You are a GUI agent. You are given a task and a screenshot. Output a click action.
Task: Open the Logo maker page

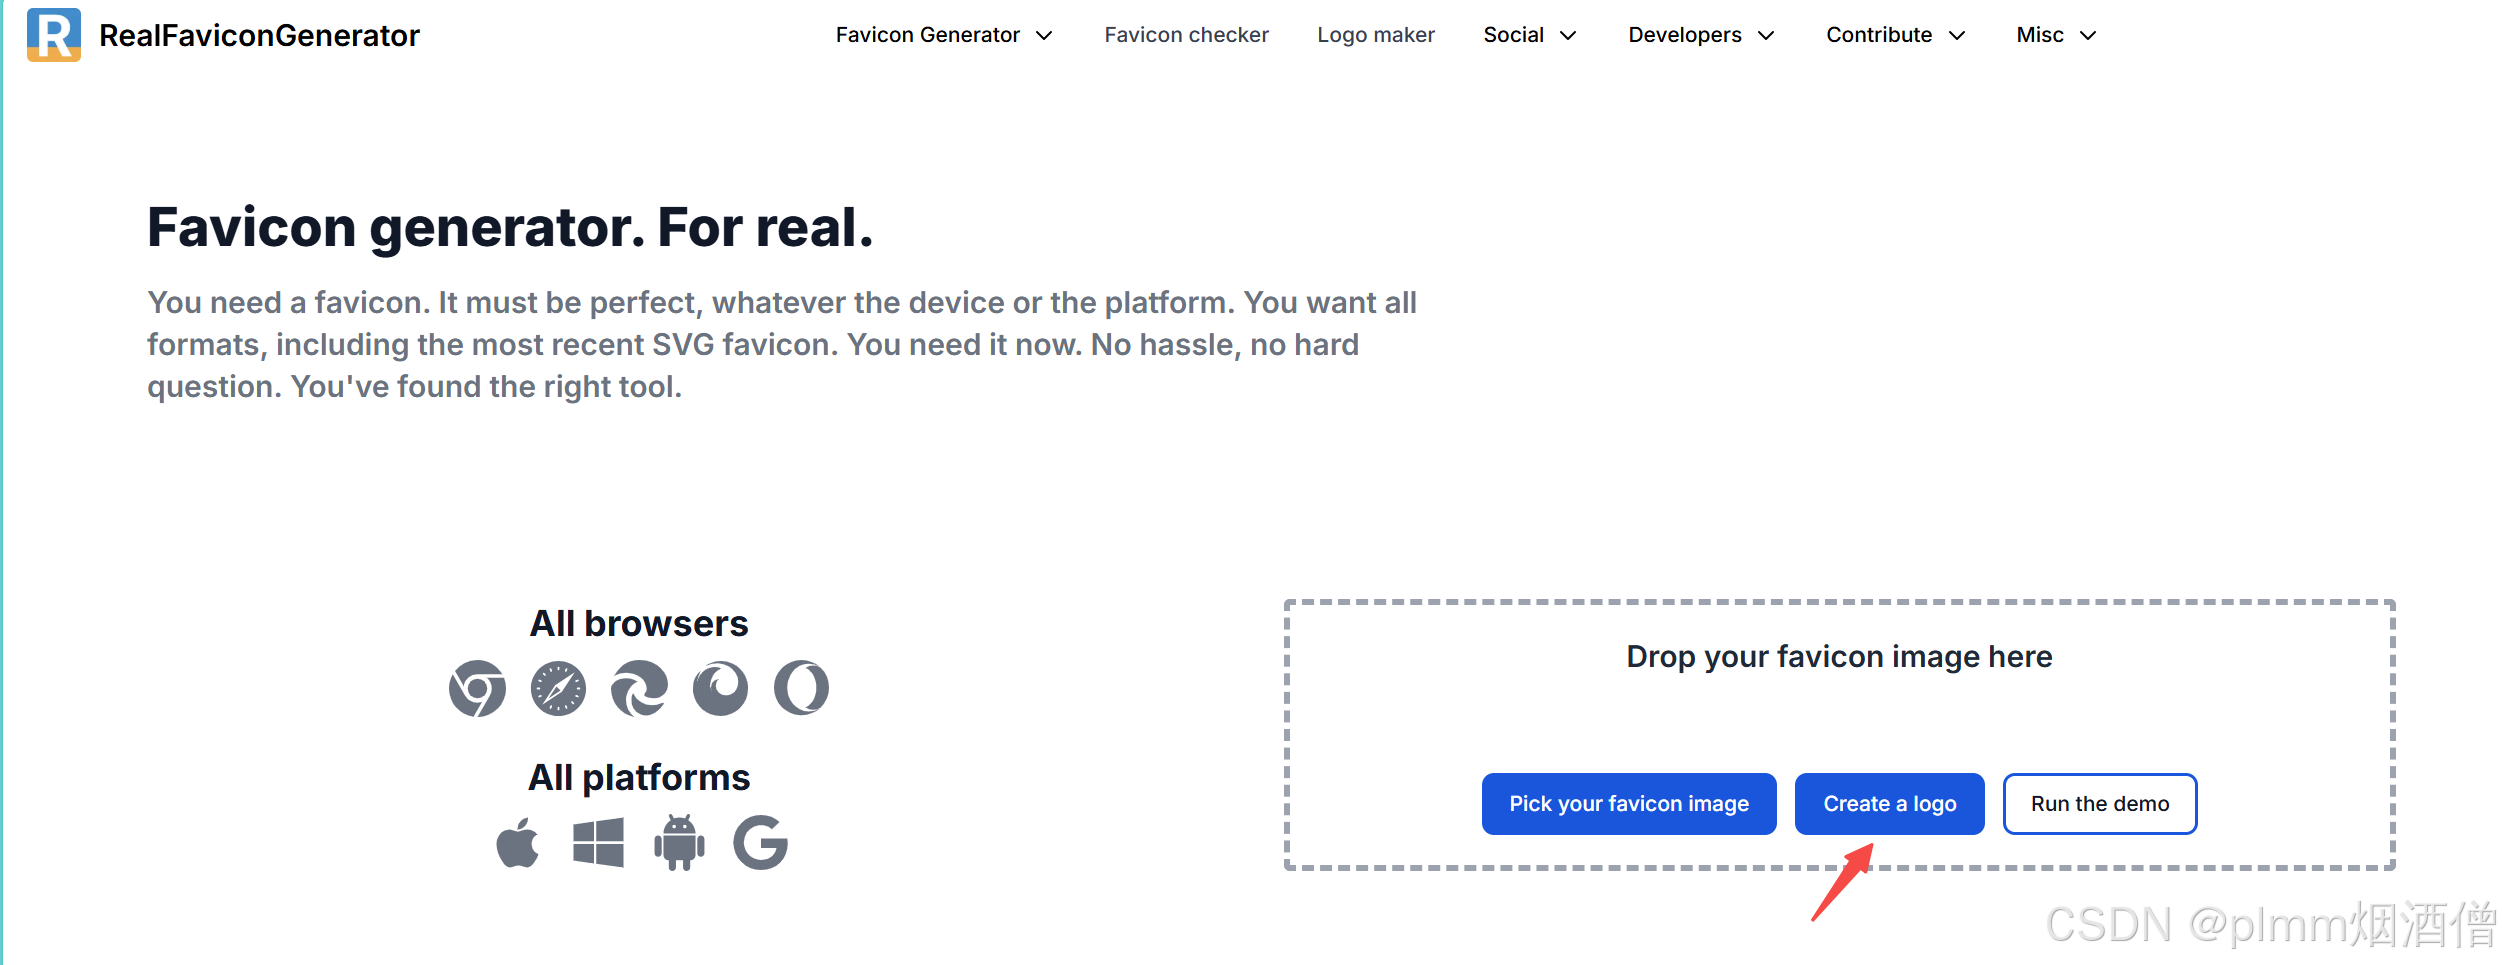pyautogui.click(x=1376, y=35)
